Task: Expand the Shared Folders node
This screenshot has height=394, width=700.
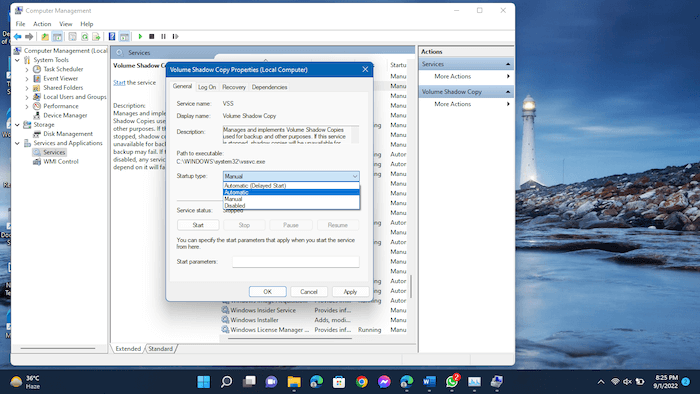Action: coord(27,88)
